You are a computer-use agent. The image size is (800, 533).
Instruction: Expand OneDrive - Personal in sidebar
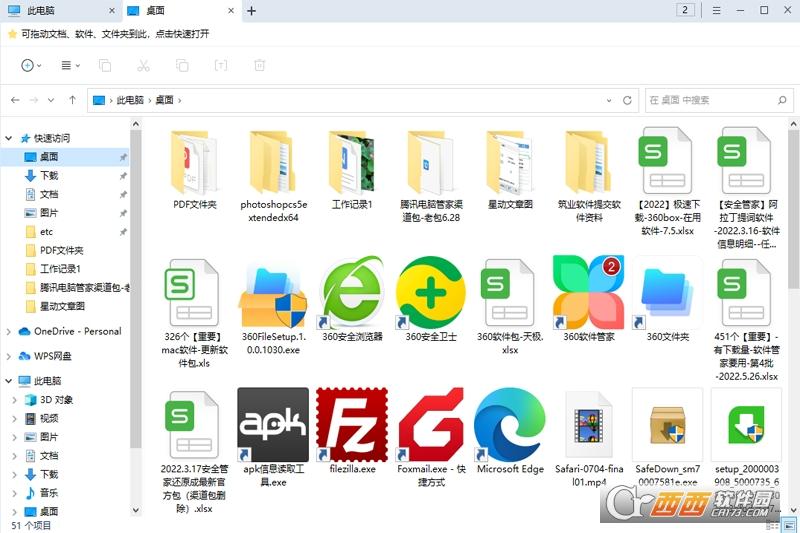click(x=9, y=332)
